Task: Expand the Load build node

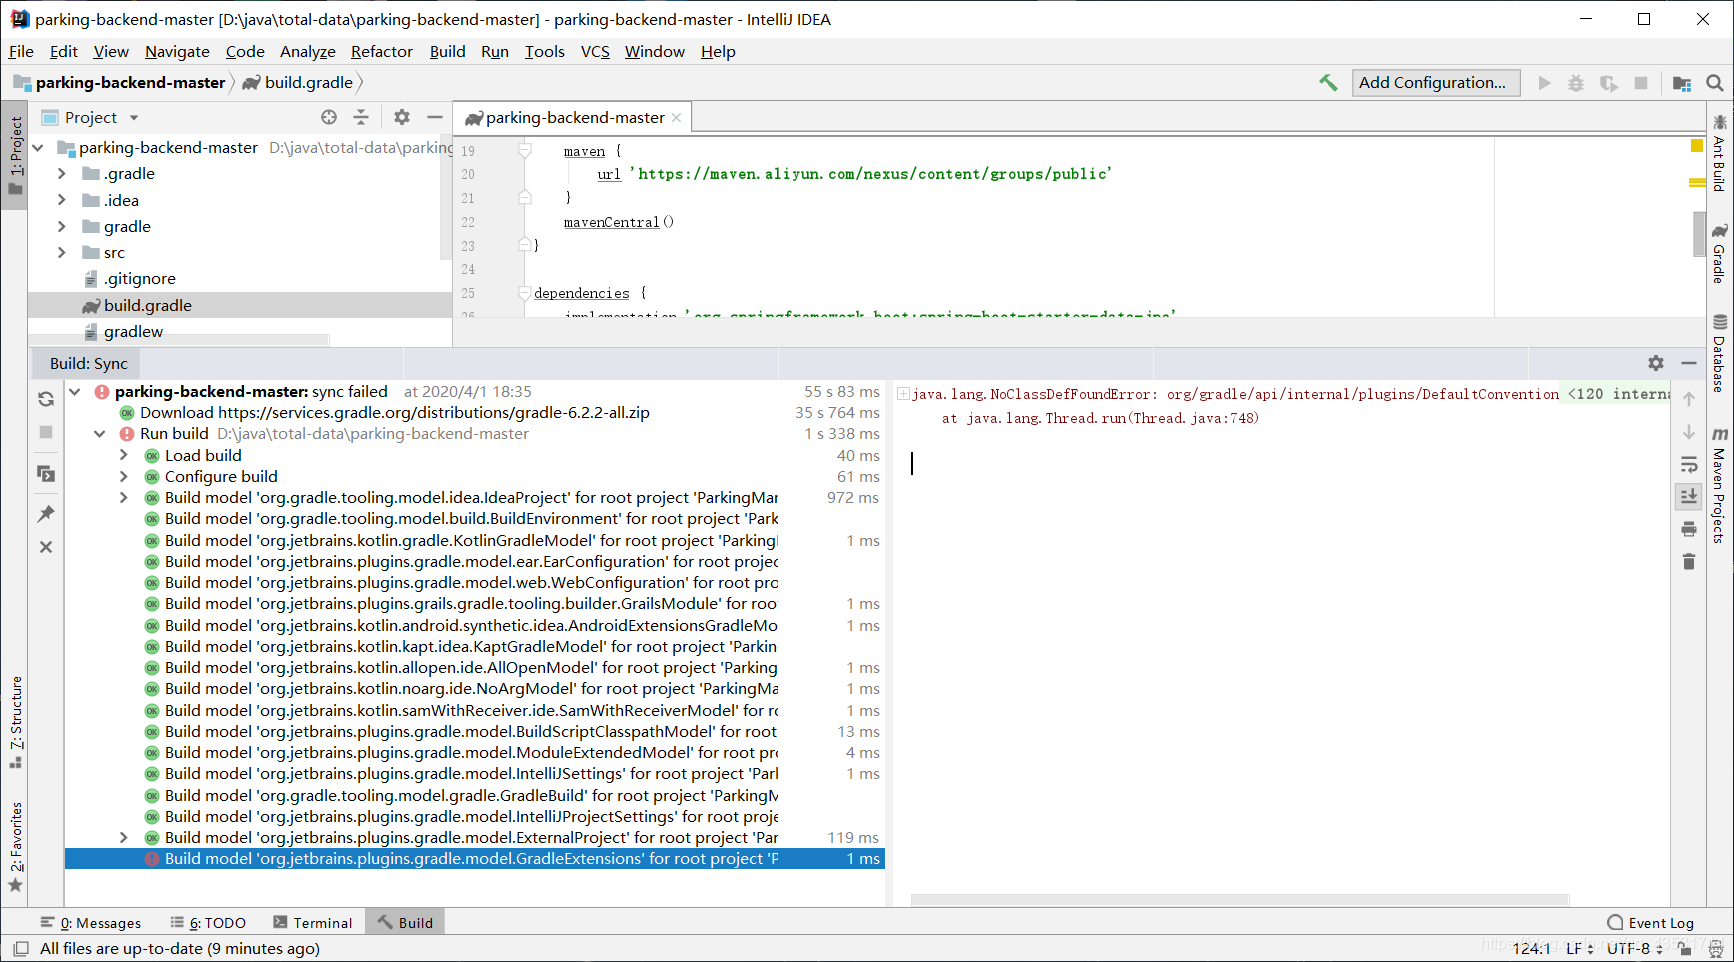Action: pos(123,455)
